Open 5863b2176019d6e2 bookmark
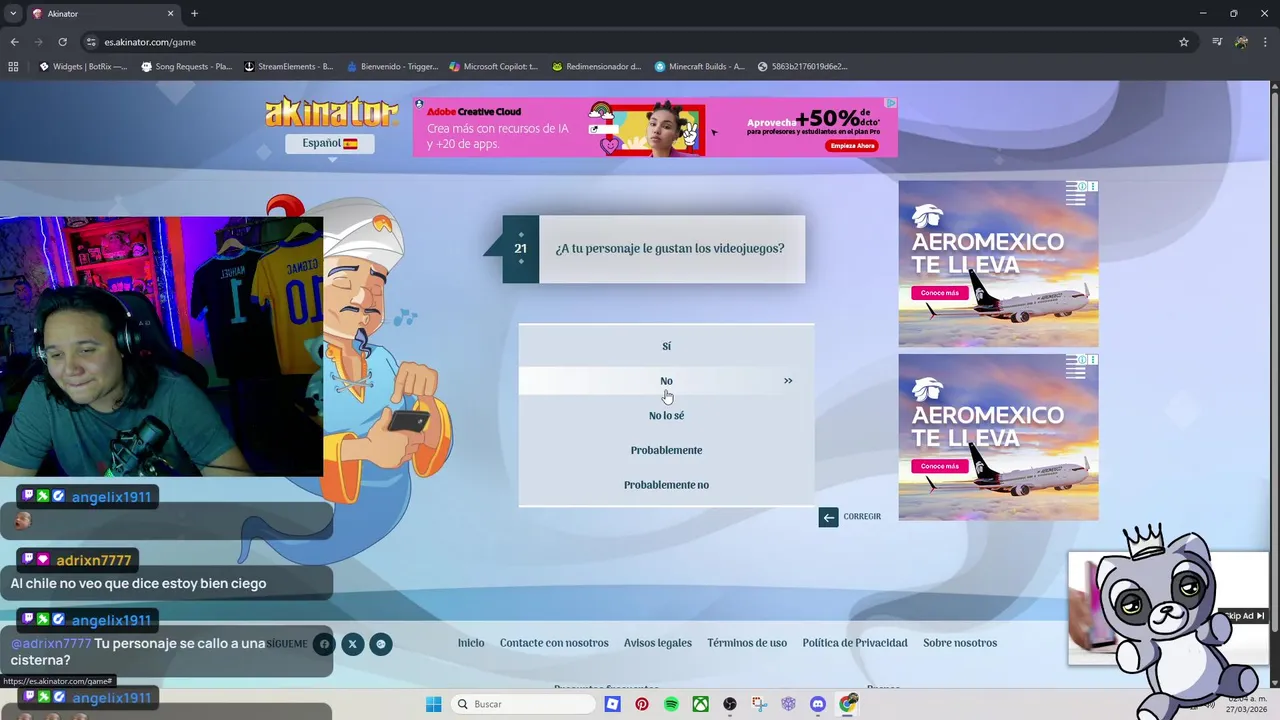 point(803,67)
